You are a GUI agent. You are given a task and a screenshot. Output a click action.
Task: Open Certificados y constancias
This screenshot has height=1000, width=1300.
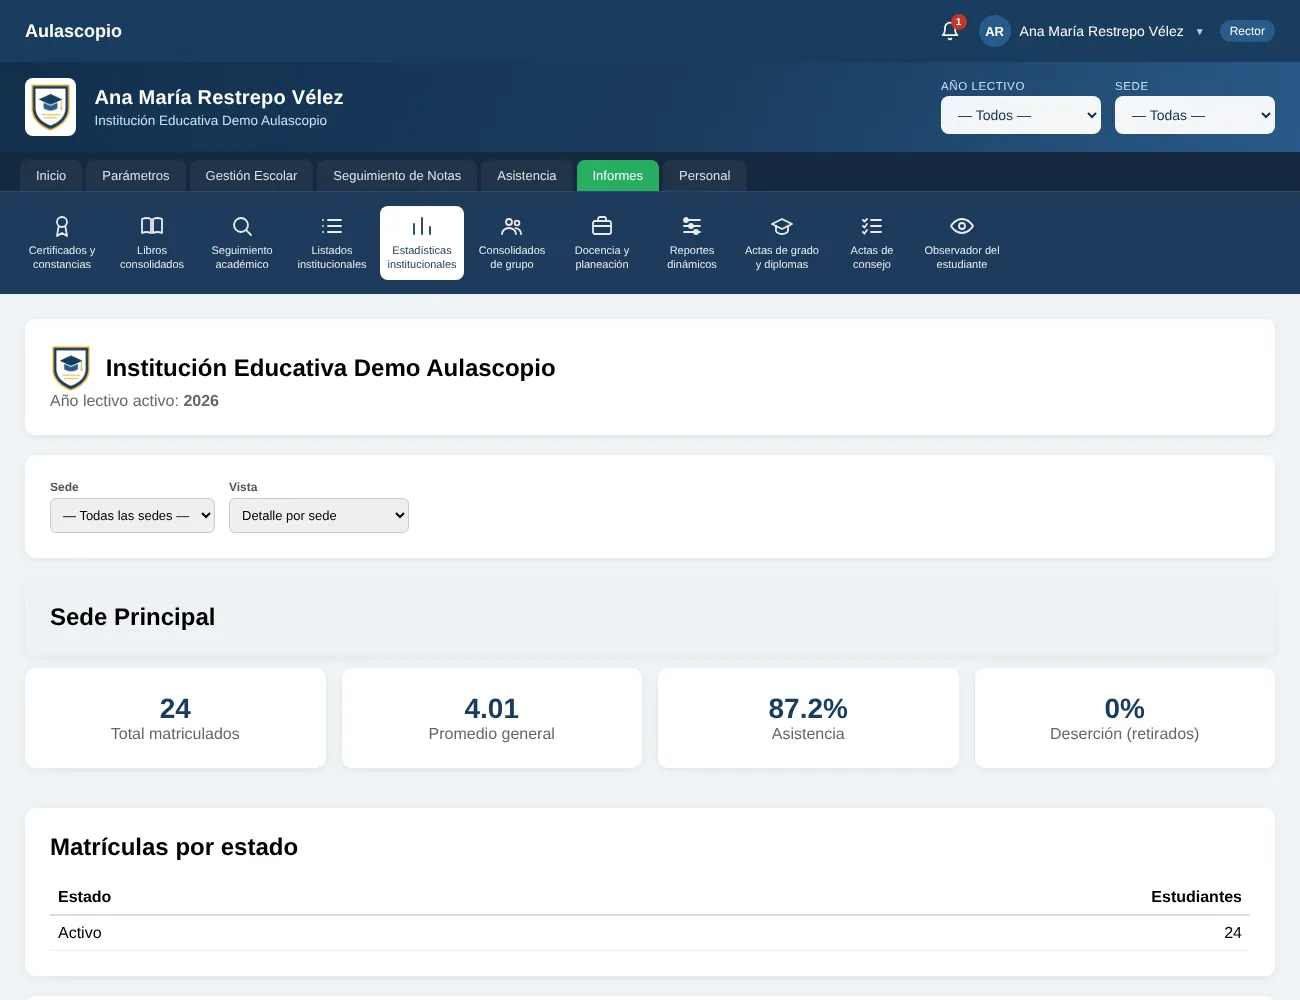62,243
